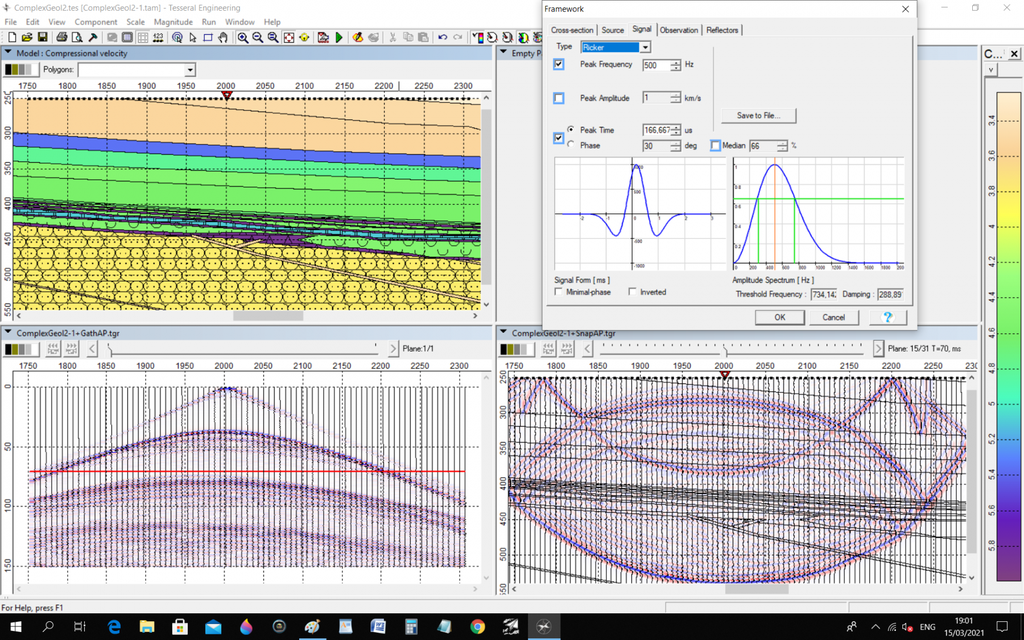Expand the Polygons dropdown in model panel
This screenshot has height=640, width=1024.
click(x=189, y=70)
